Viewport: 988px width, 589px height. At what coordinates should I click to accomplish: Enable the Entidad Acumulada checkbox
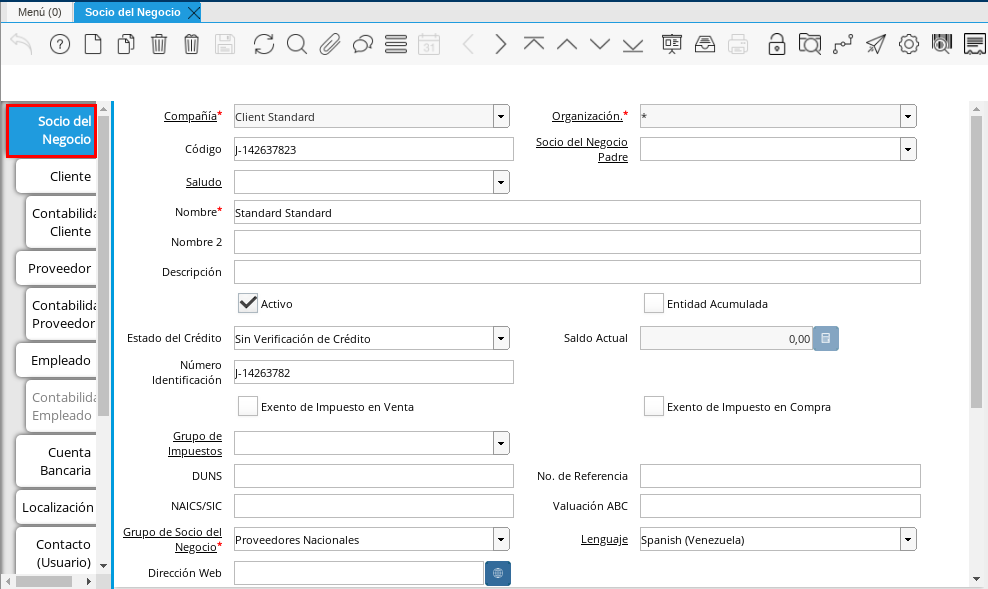[654, 303]
